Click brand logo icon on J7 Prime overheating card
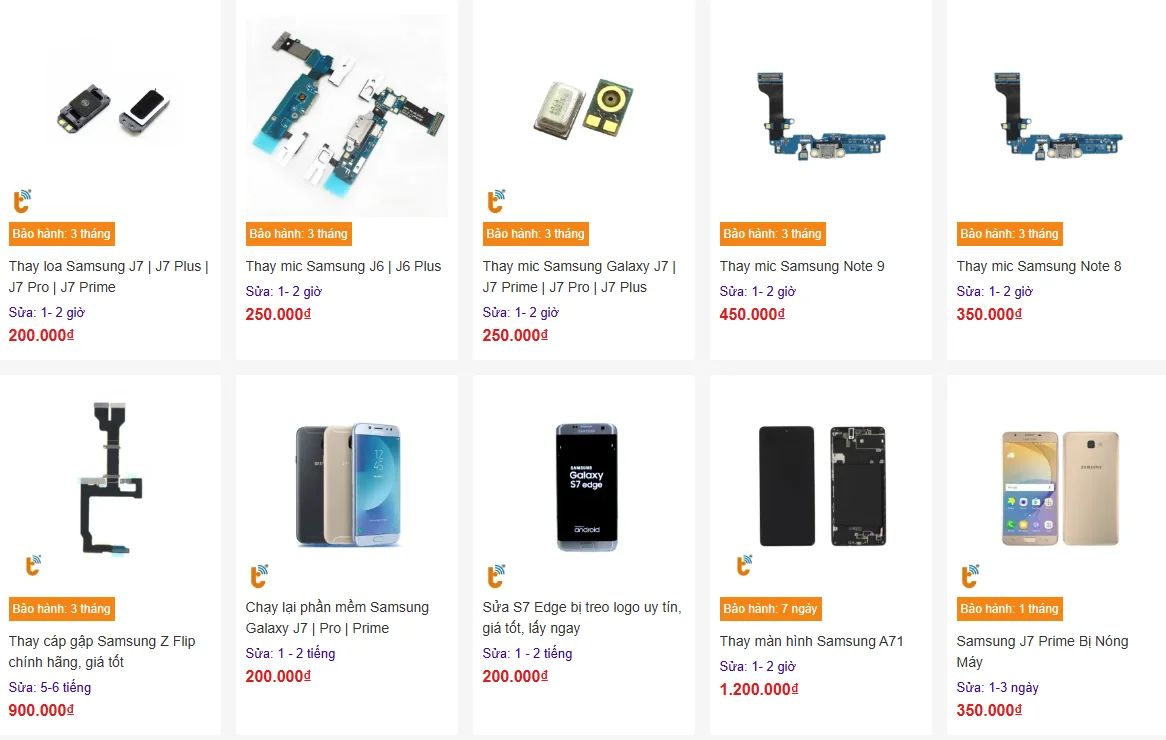This screenshot has height=740, width=1166. point(970,576)
